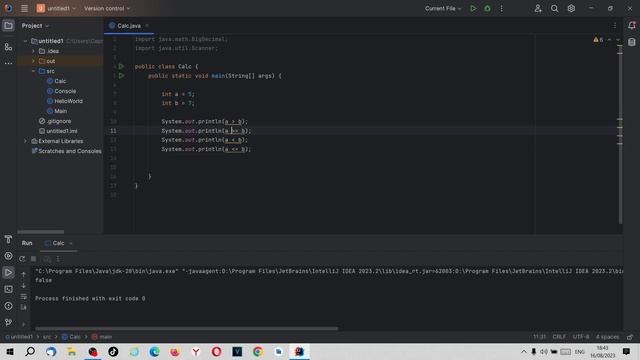
Task: Toggle the Project tool window folder icon
Action: pyautogui.click(x=8, y=26)
